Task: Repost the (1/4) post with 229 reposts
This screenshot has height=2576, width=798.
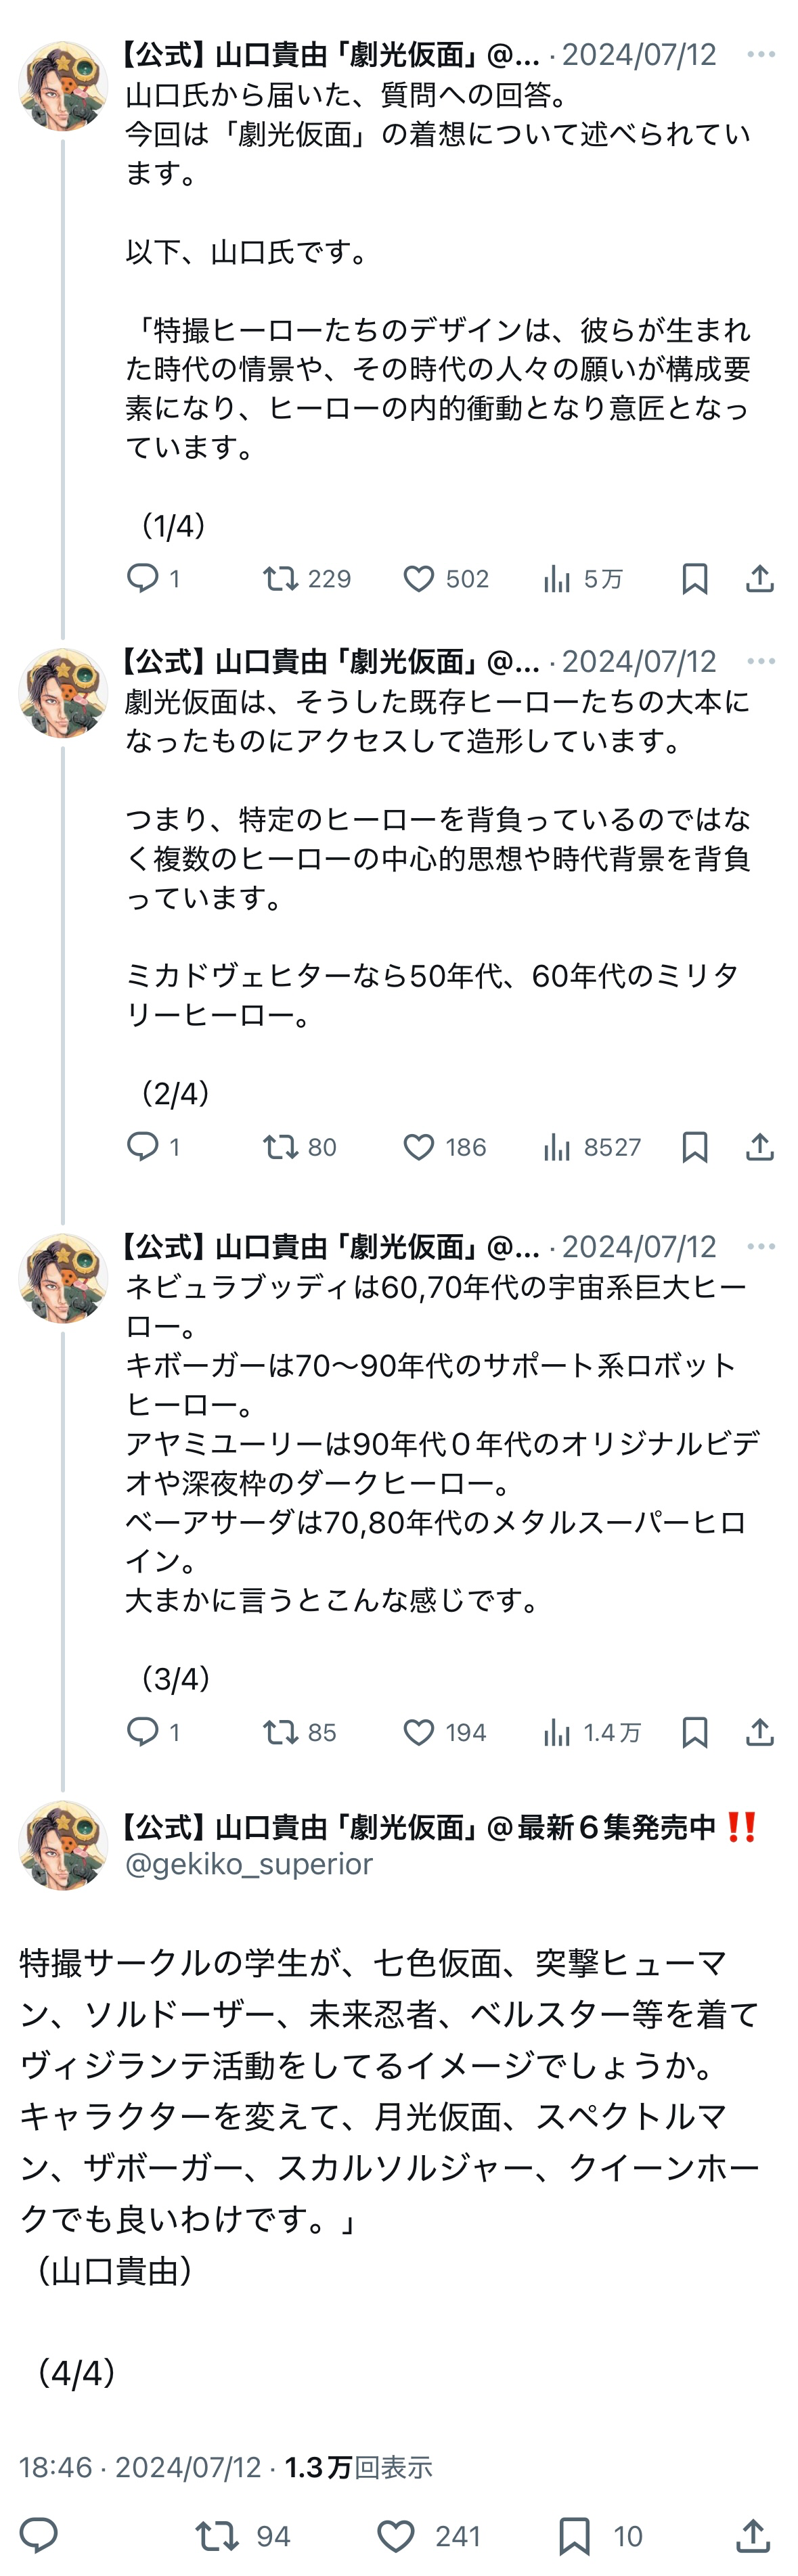Action: [280, 578]
